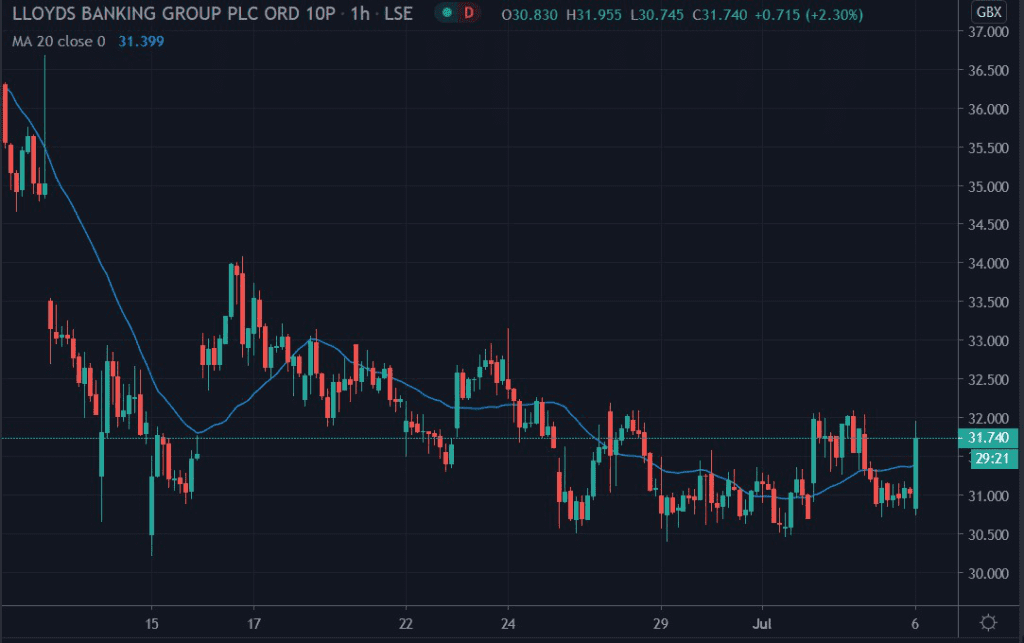Click the red D delayed-data badge
The height and width of the screenshot is (643, 1024).
point(467,14)
